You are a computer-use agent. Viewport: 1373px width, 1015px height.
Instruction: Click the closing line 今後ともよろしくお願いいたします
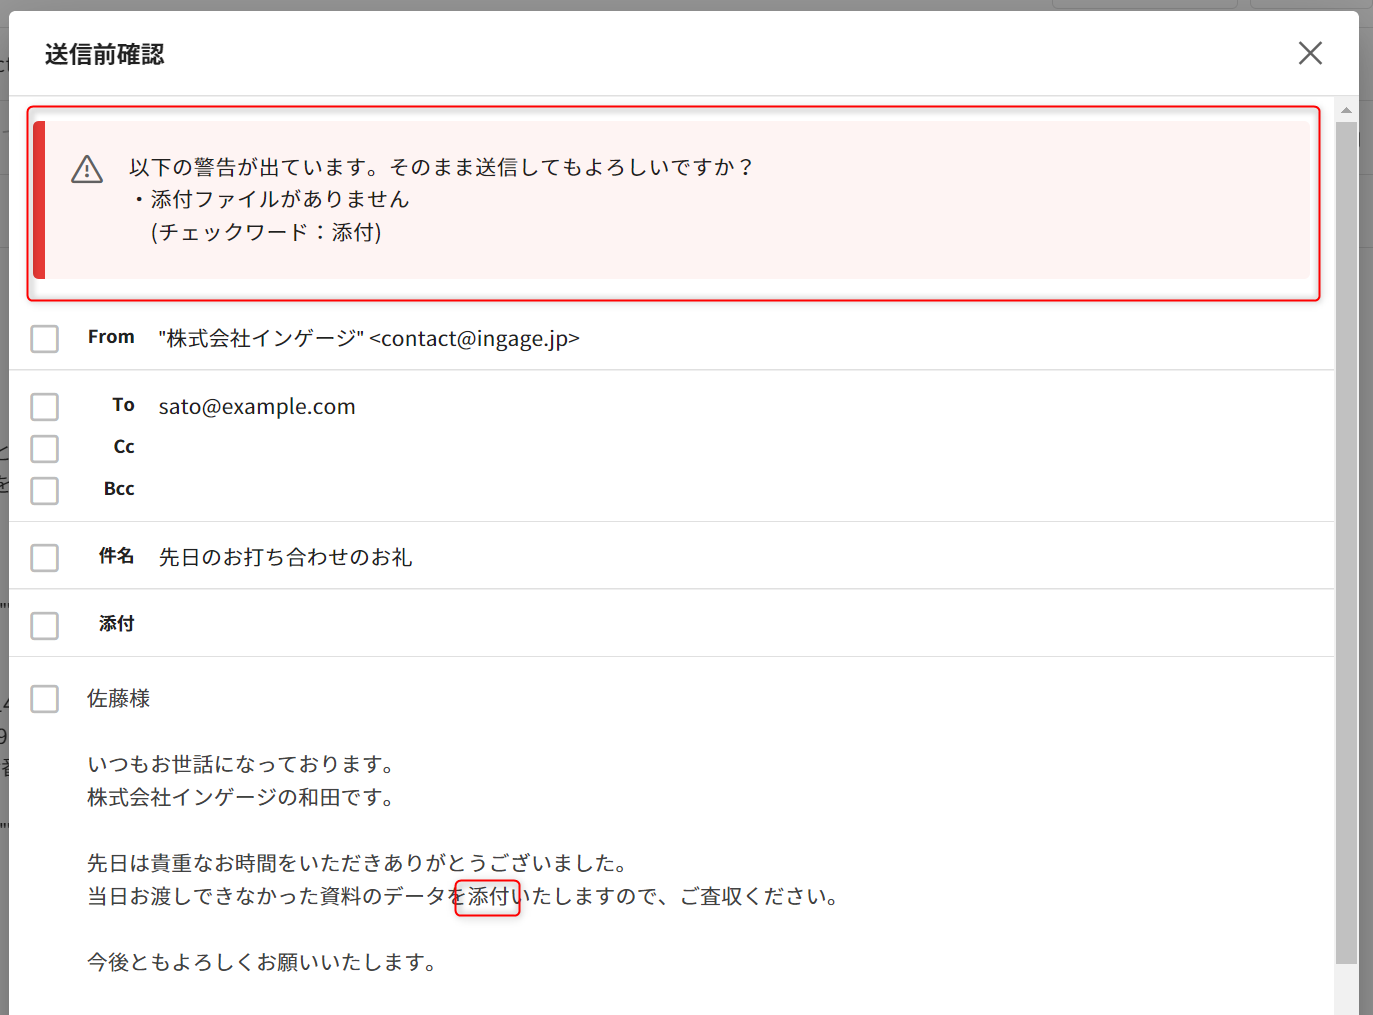click(262, 963)
